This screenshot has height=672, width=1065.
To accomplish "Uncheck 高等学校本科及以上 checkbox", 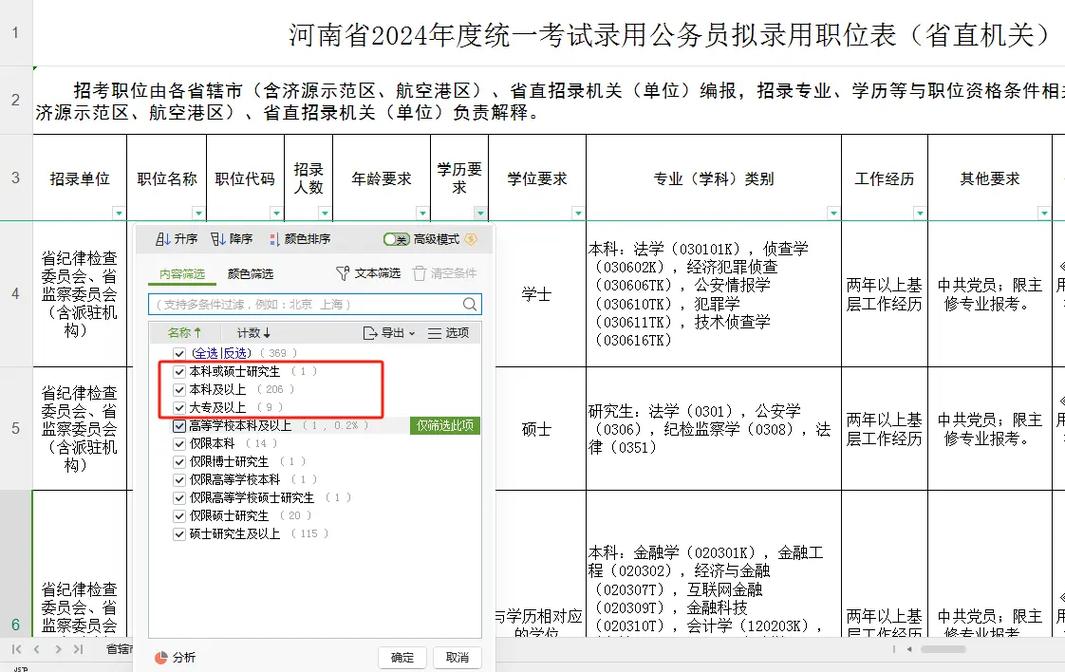I will (179, 426).
